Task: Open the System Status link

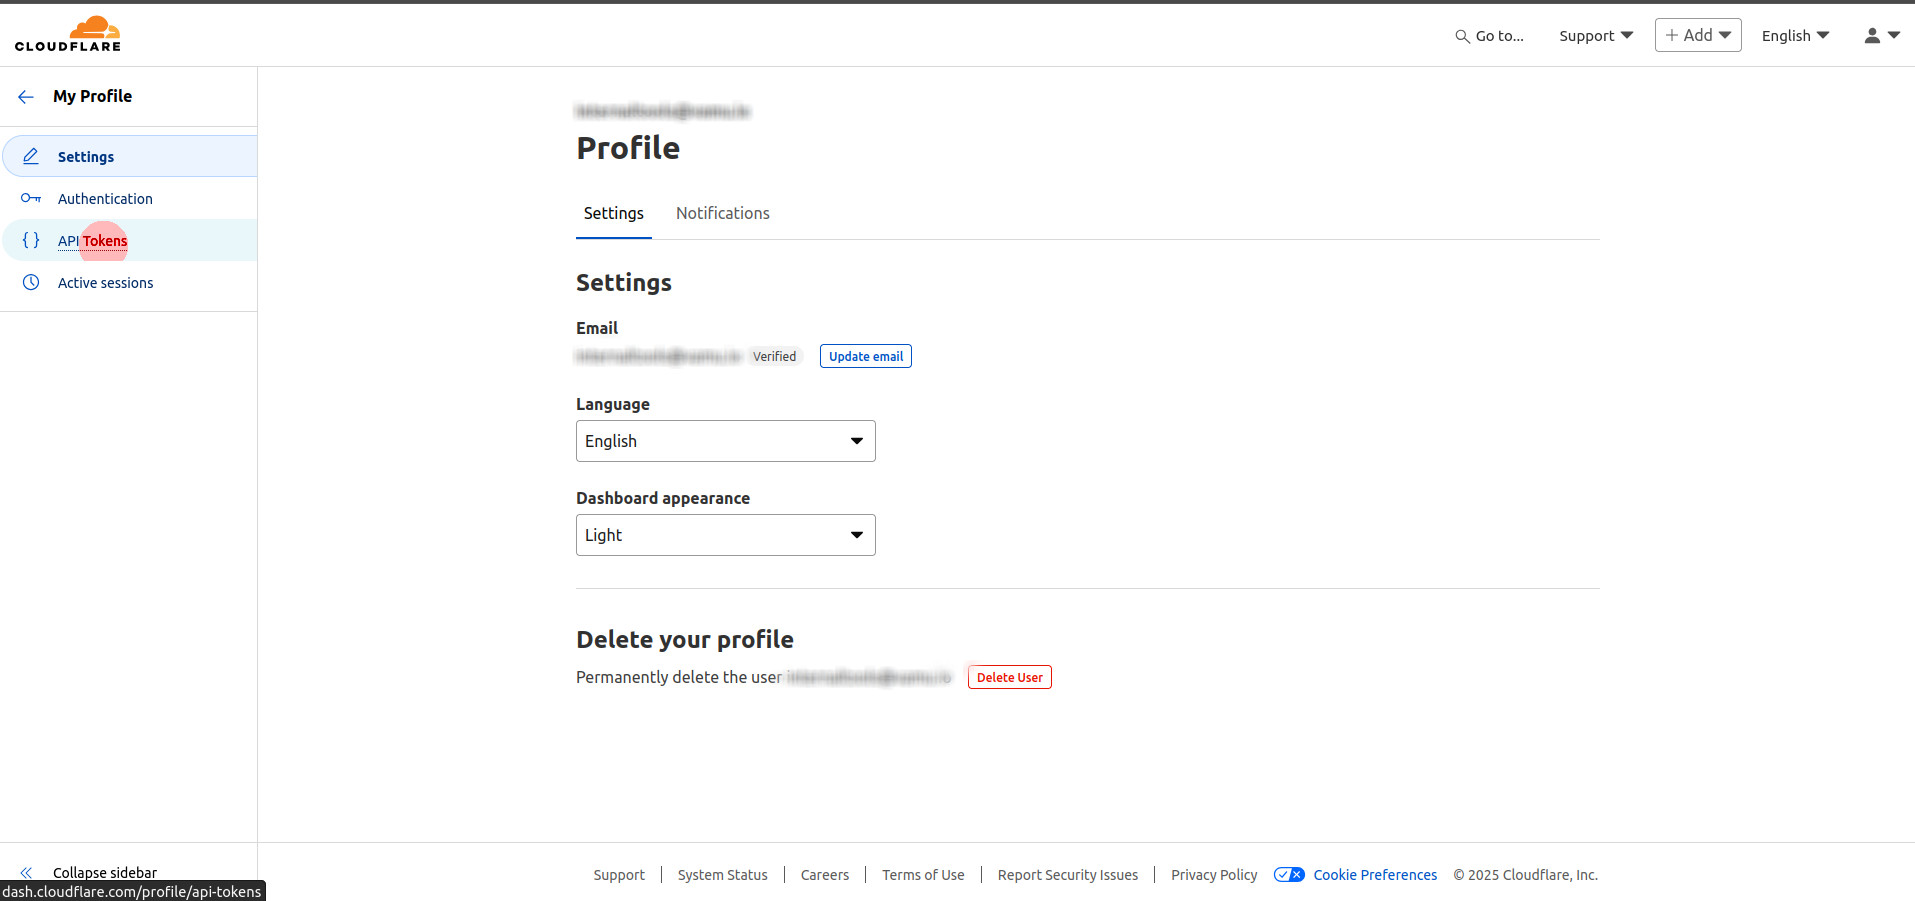Action: pos(723,875)
